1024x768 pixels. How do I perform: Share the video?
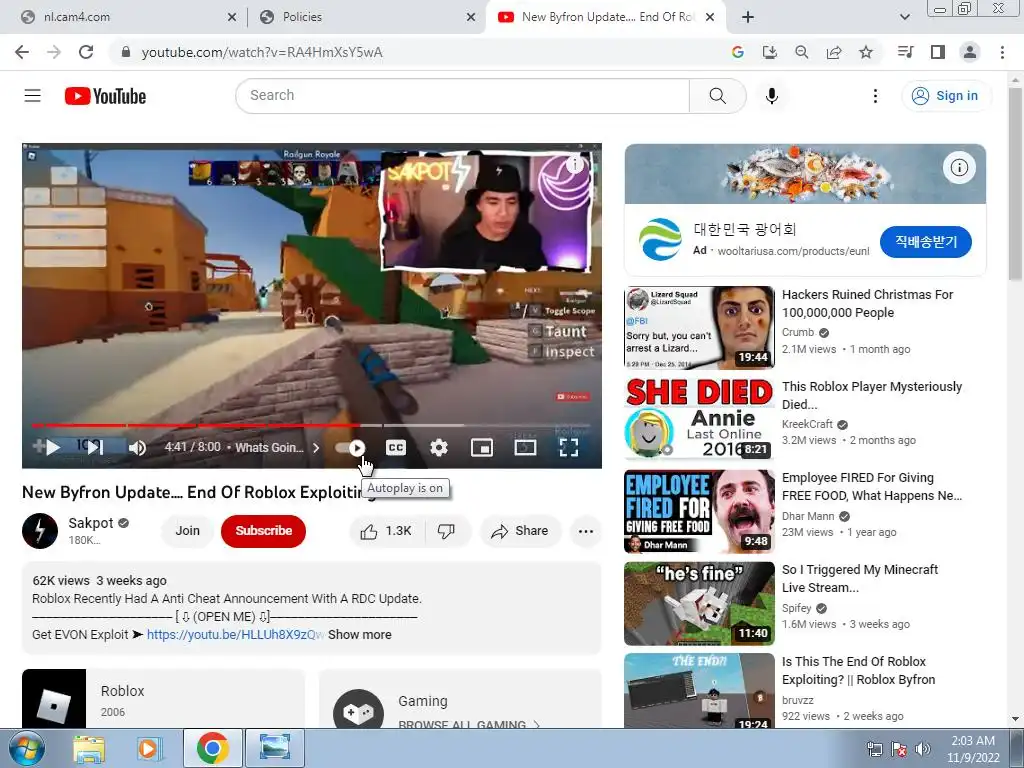520,531
